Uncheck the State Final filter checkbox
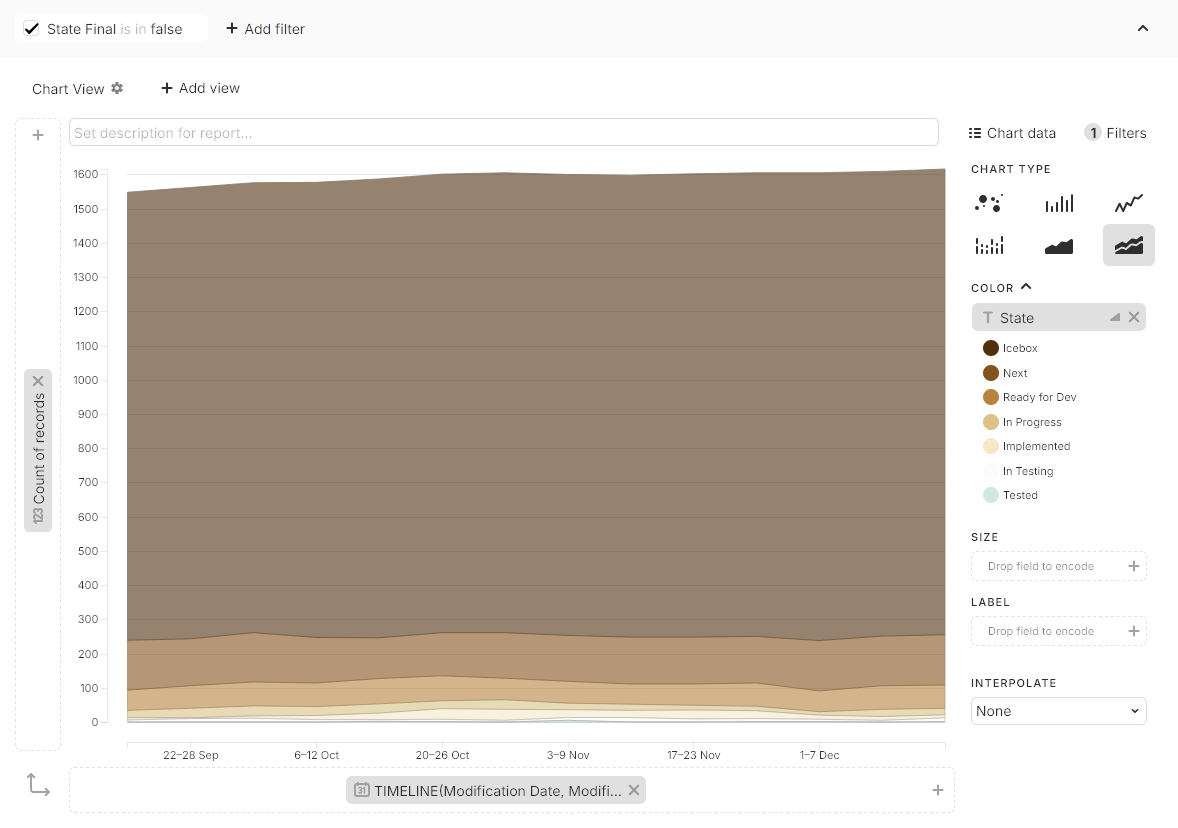 (x=32, y=29)
